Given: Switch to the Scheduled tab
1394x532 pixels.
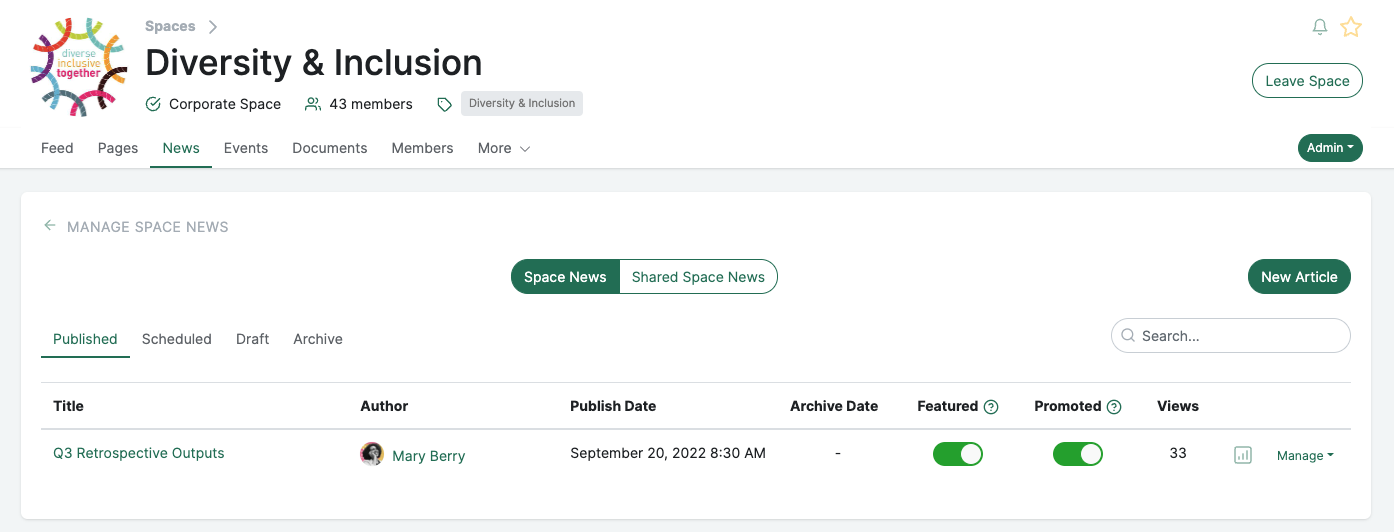Looking at the screenshot, I should (x=177, y=339).
